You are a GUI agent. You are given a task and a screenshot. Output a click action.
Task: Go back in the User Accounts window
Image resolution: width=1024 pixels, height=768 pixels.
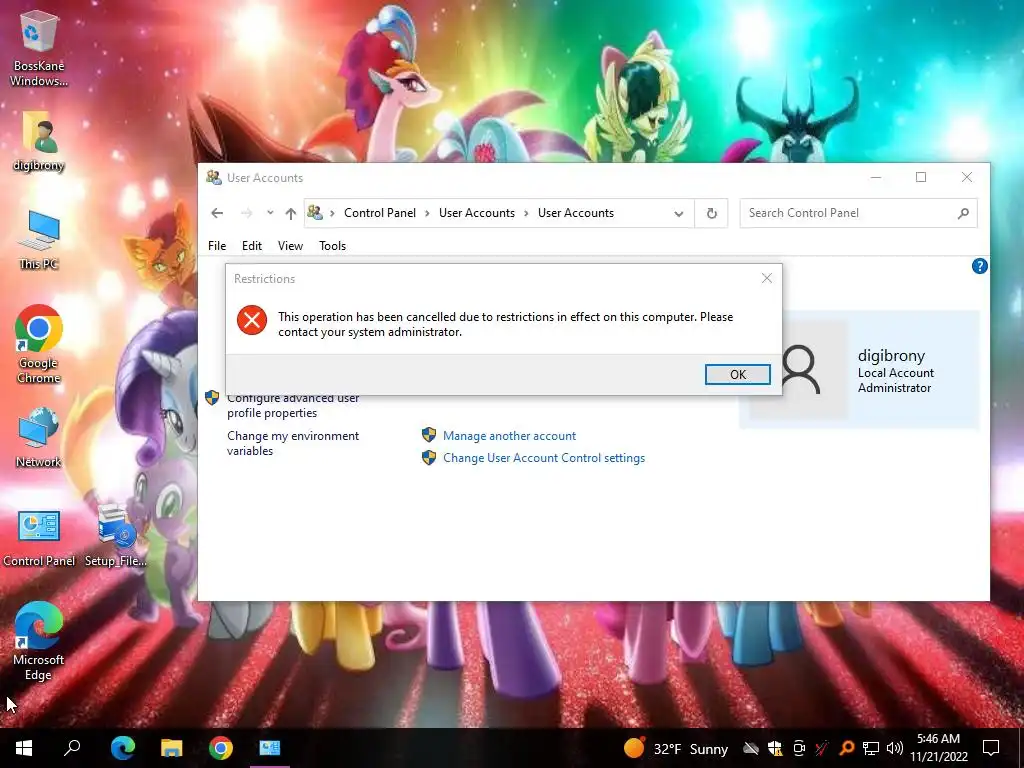(x=217, y=213)
